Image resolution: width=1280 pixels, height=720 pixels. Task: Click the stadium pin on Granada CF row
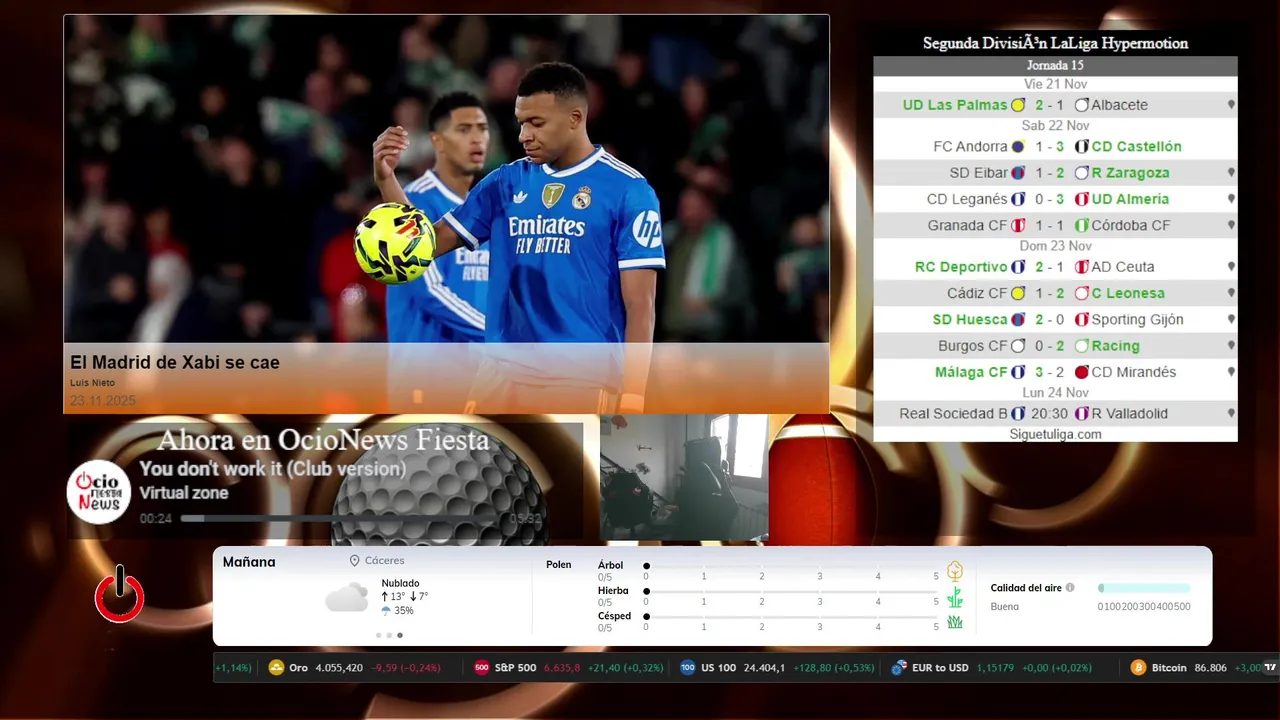tap(1231, 226)
